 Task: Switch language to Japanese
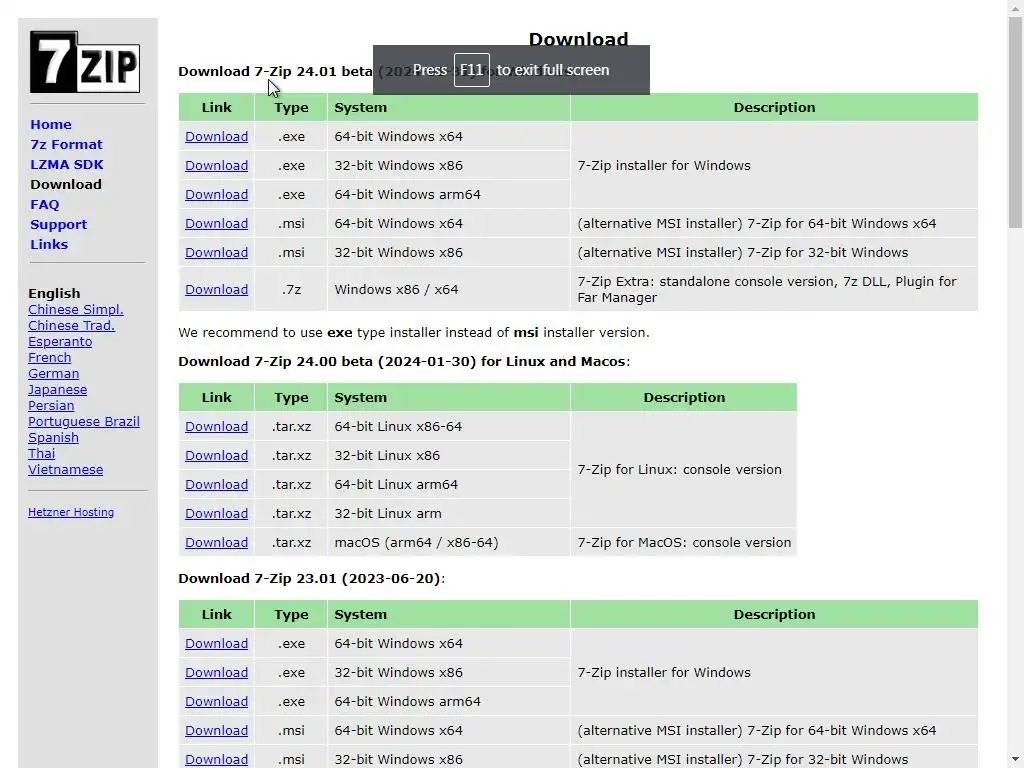pyautogui.click(x=57, y=389)
